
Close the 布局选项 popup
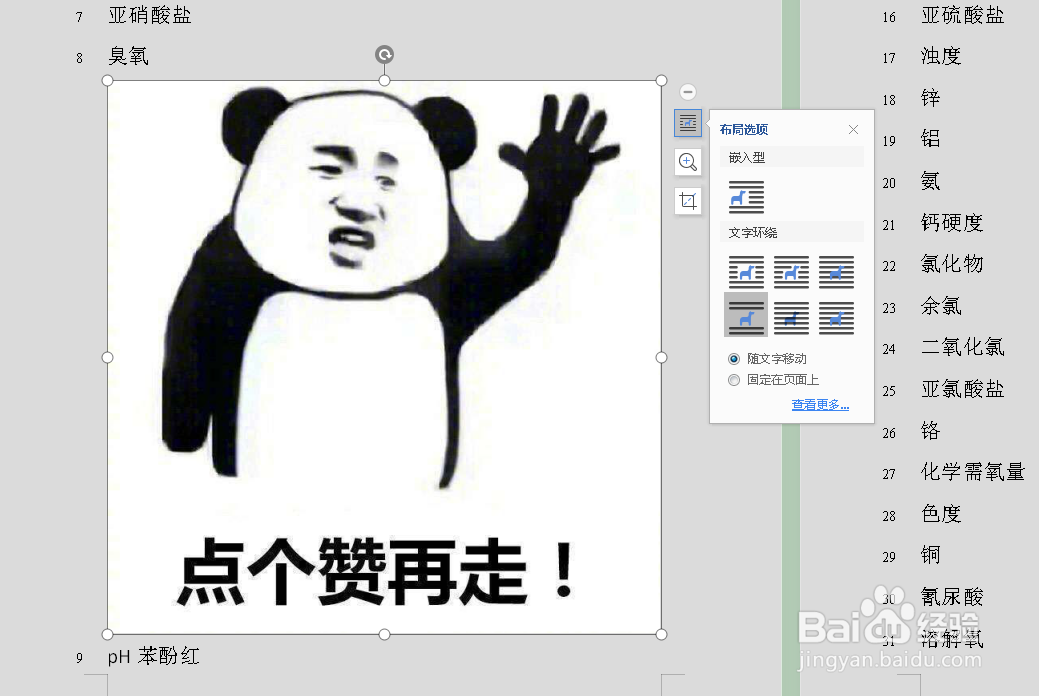(853, 129)
